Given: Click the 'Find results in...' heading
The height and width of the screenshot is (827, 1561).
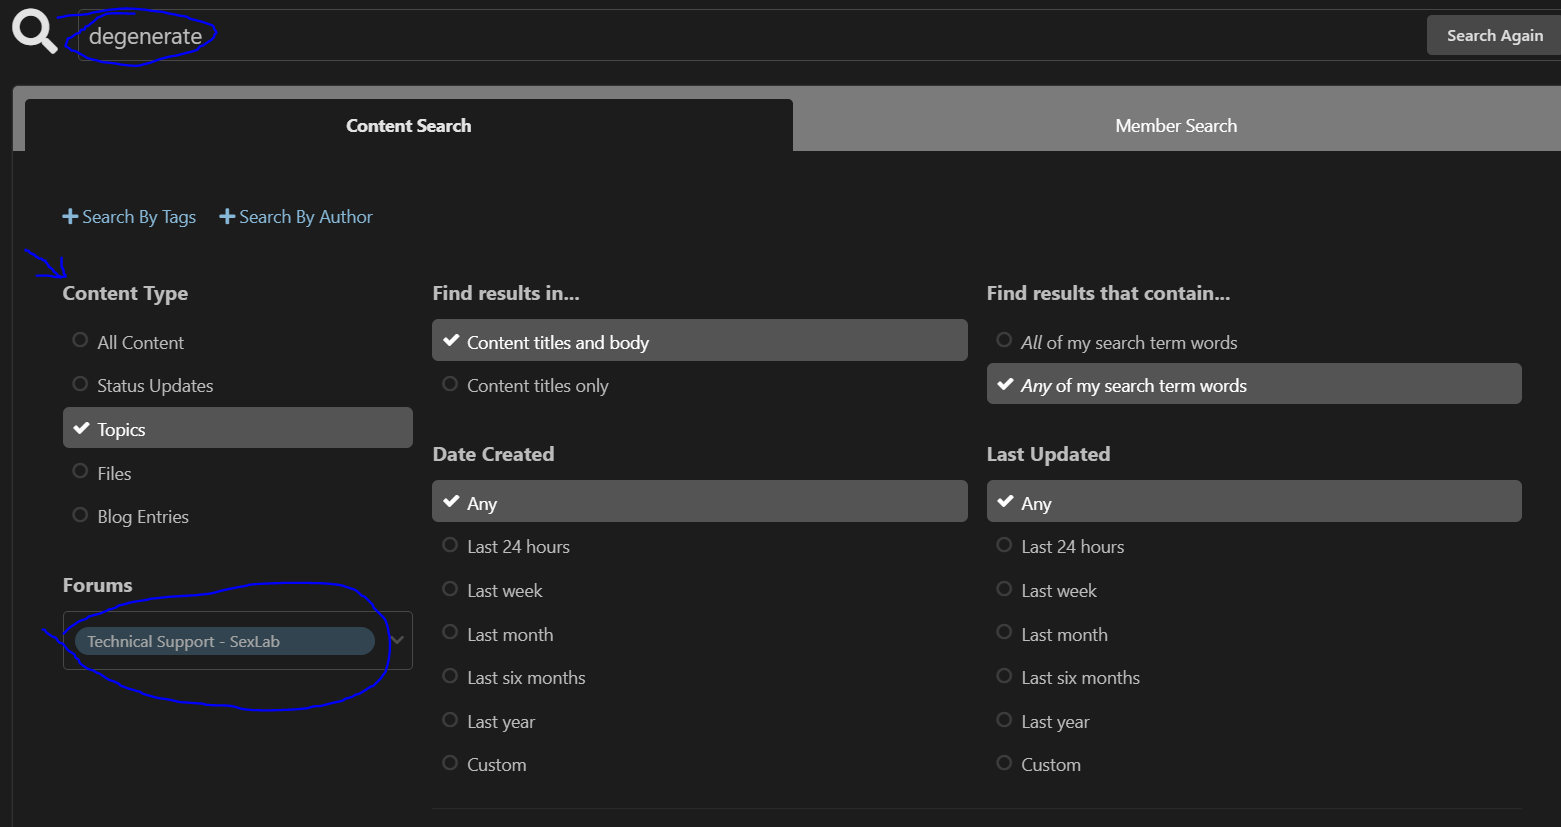Looking at the screenshot, I should (x=506, y=293).
